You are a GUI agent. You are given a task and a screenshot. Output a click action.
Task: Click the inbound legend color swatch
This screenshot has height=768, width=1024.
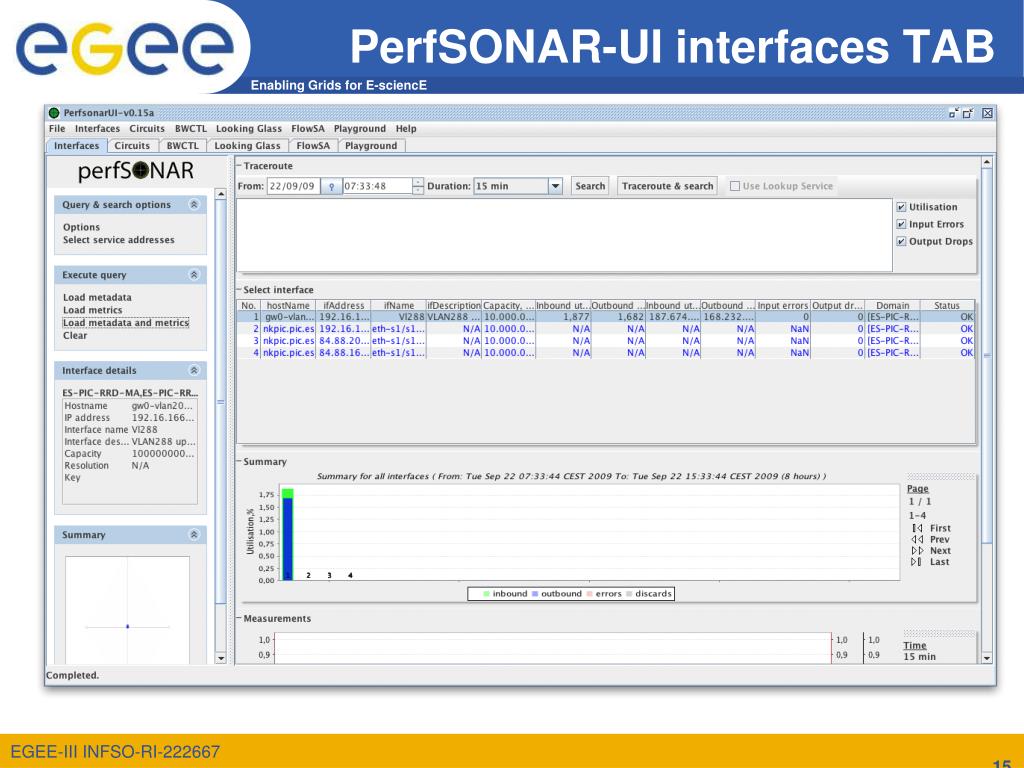486,594
